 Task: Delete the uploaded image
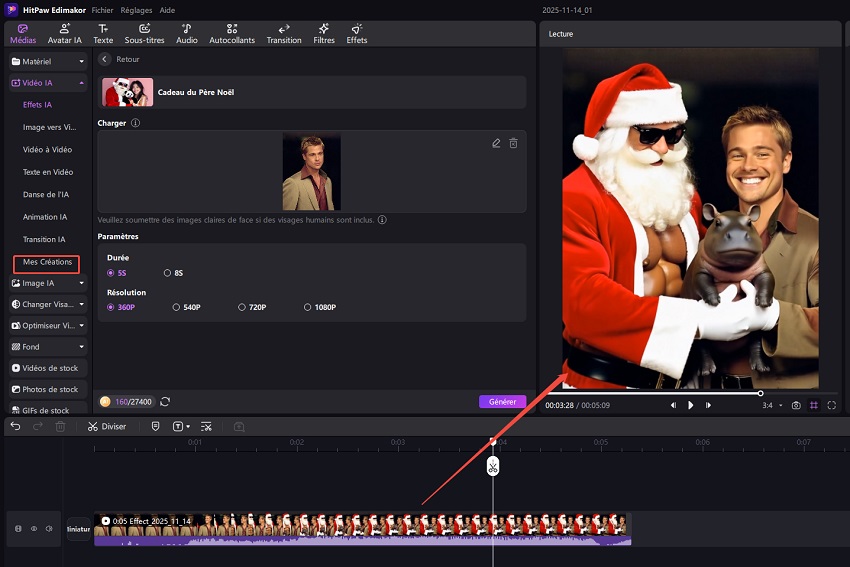[x=513, y=143]
